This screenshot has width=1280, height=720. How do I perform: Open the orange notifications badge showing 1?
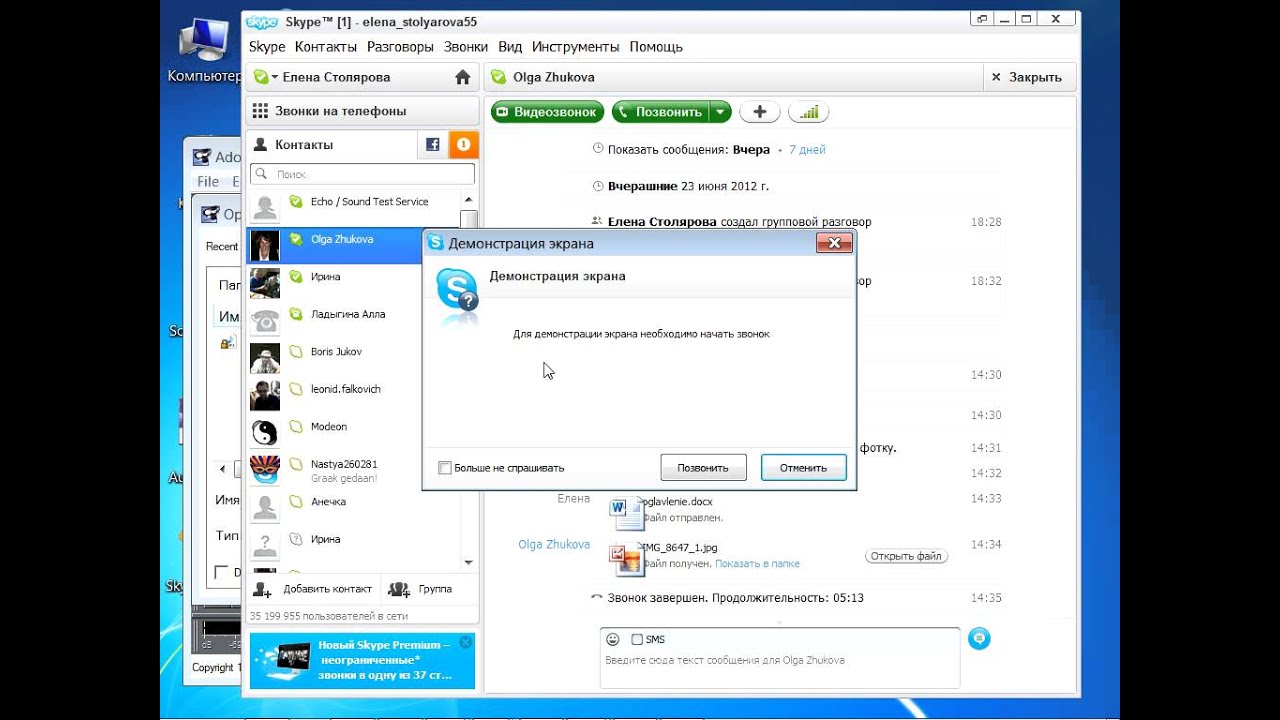coord(464,145)
